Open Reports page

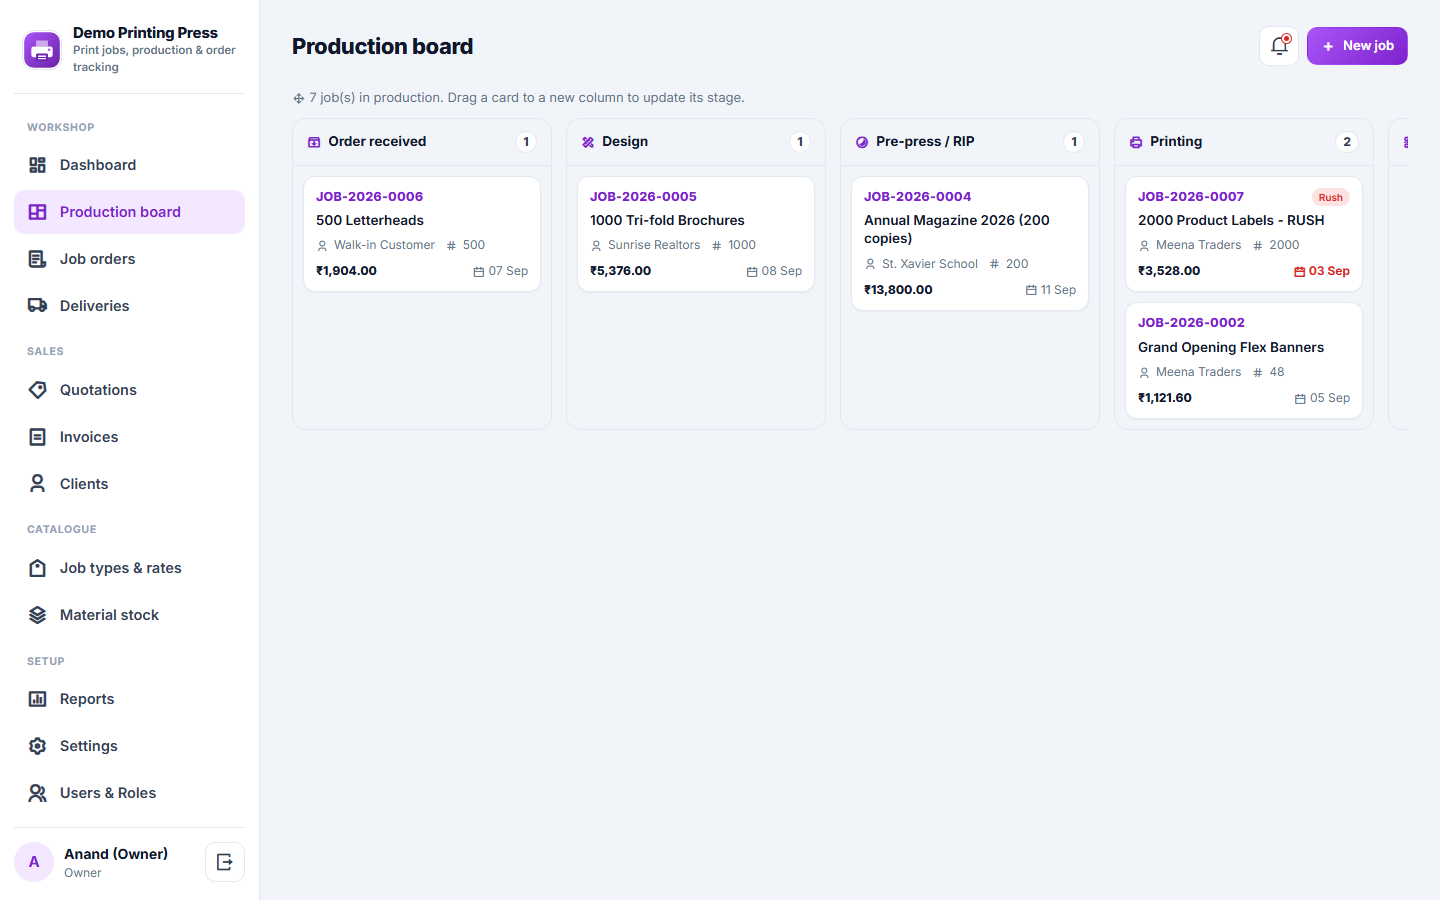click(129, 699)
